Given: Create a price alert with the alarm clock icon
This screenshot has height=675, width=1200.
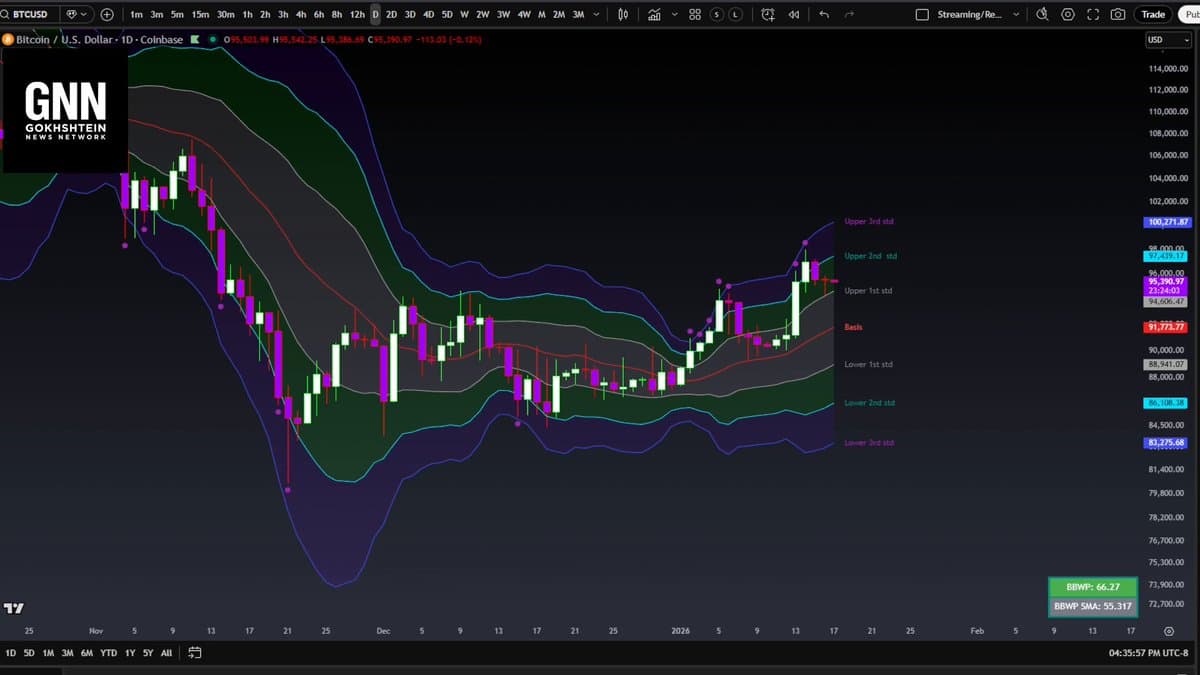Looking at the screenshot, I should point(767,15).
